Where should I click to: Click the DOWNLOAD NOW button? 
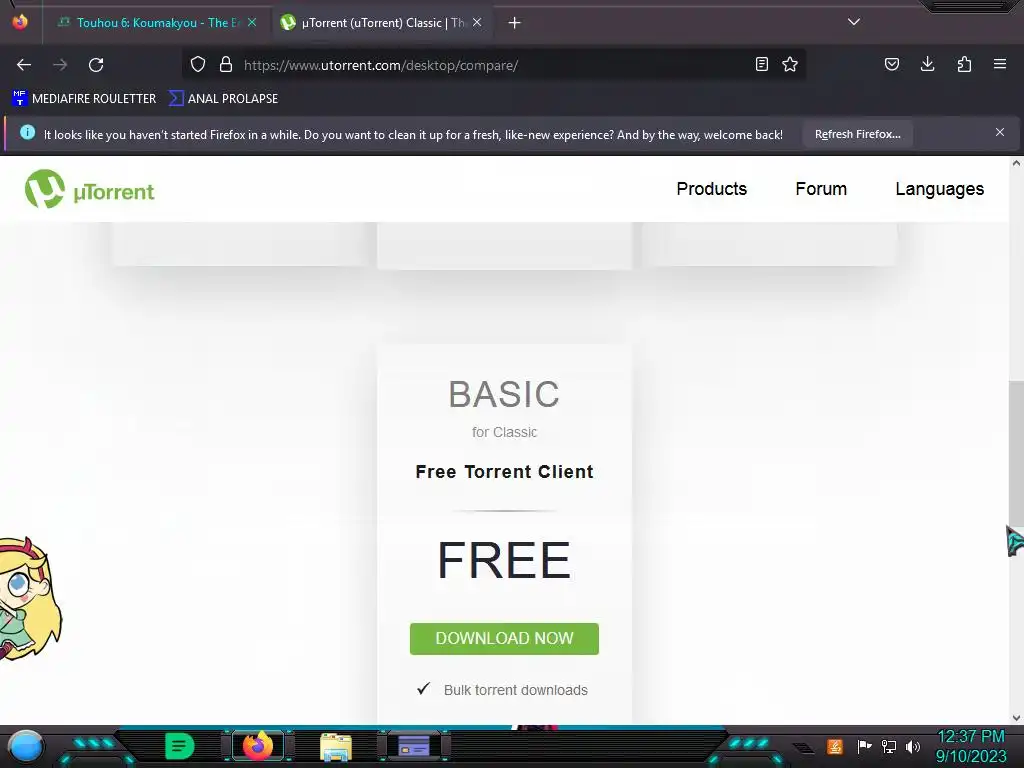click(x=504, y=639)
